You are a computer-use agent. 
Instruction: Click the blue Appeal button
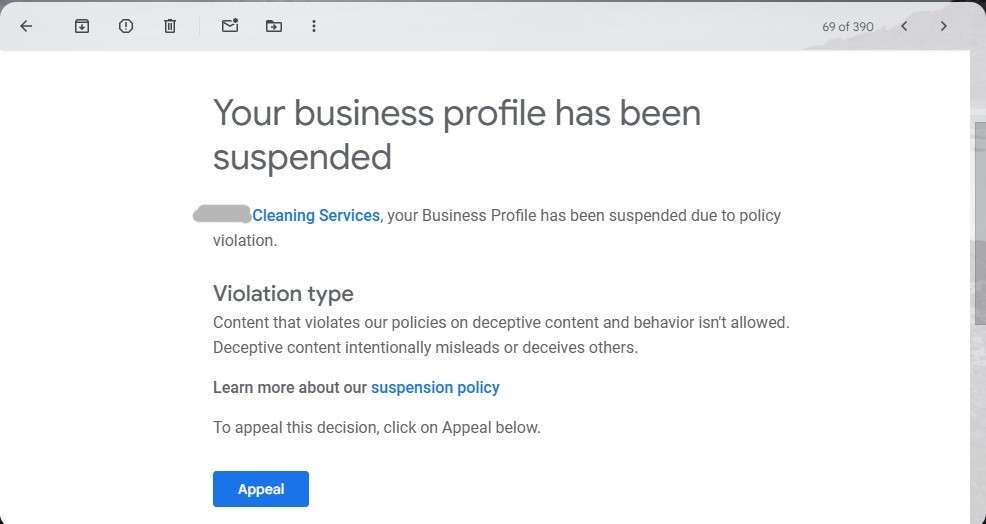[260, 489]
